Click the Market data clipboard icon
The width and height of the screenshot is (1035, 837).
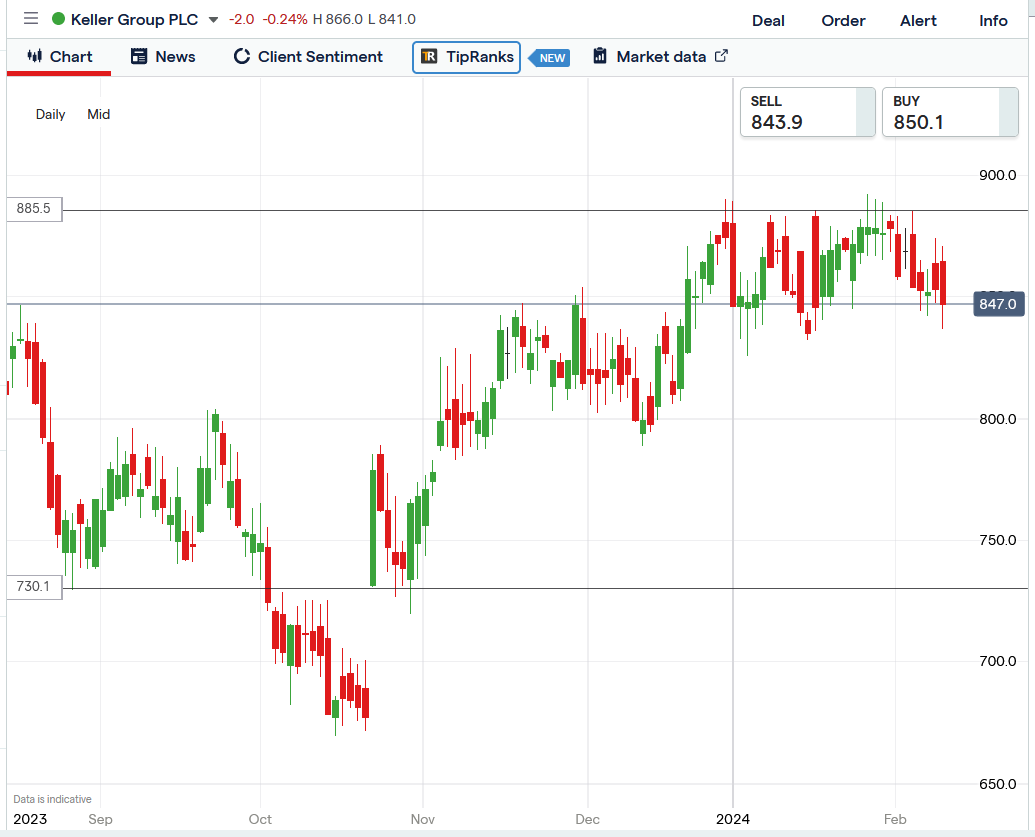[599, 55]
